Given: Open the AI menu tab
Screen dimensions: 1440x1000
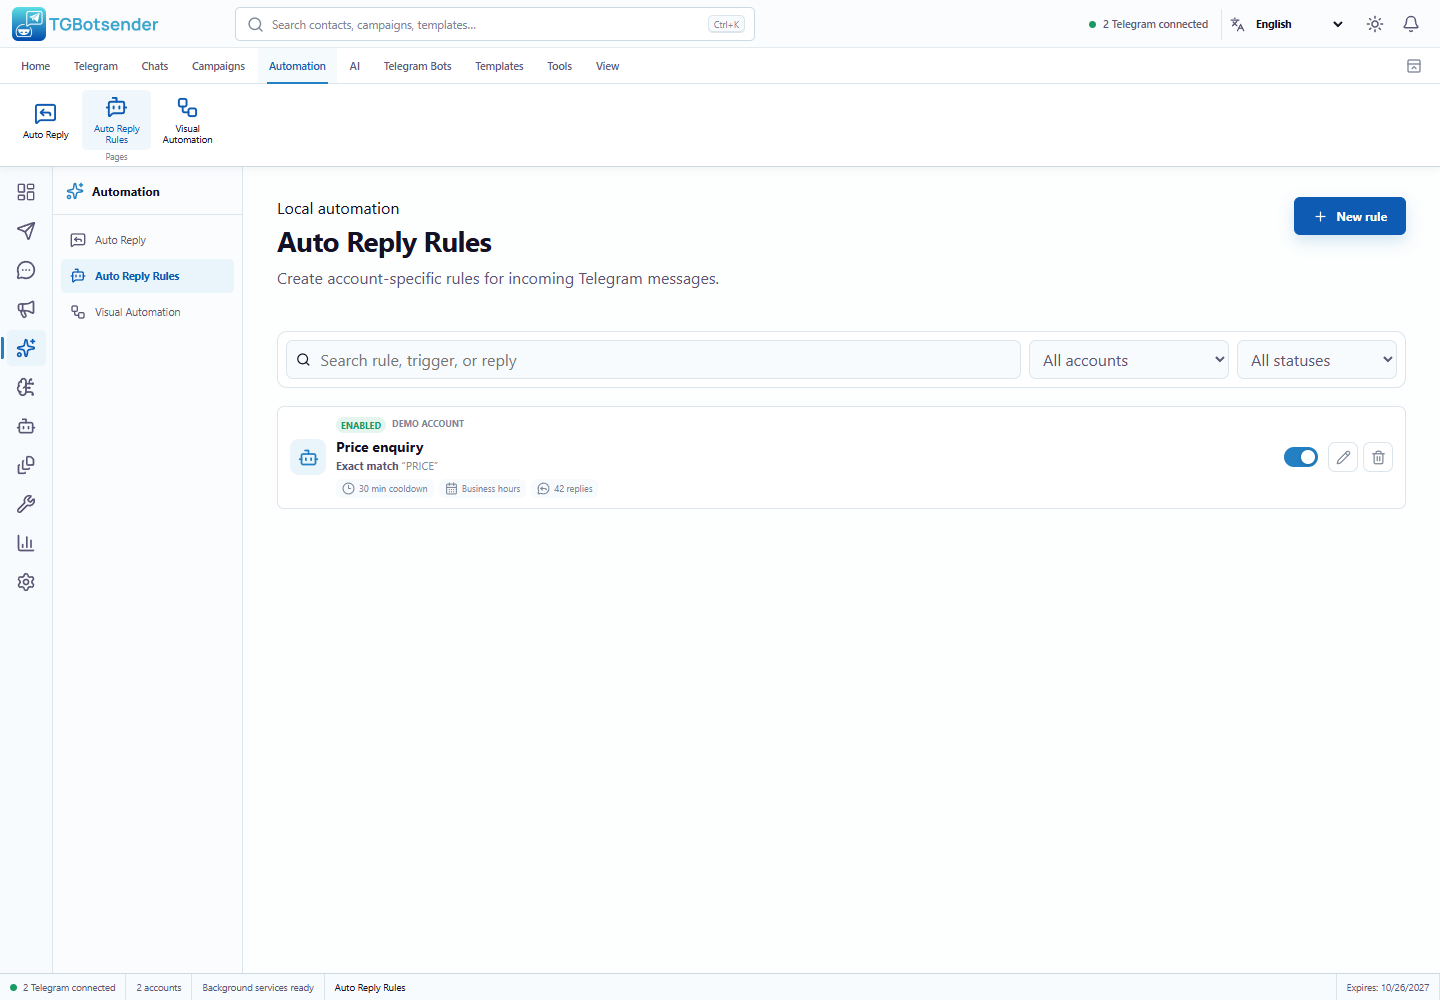Looking at the screenshot, I should [354, 66].
